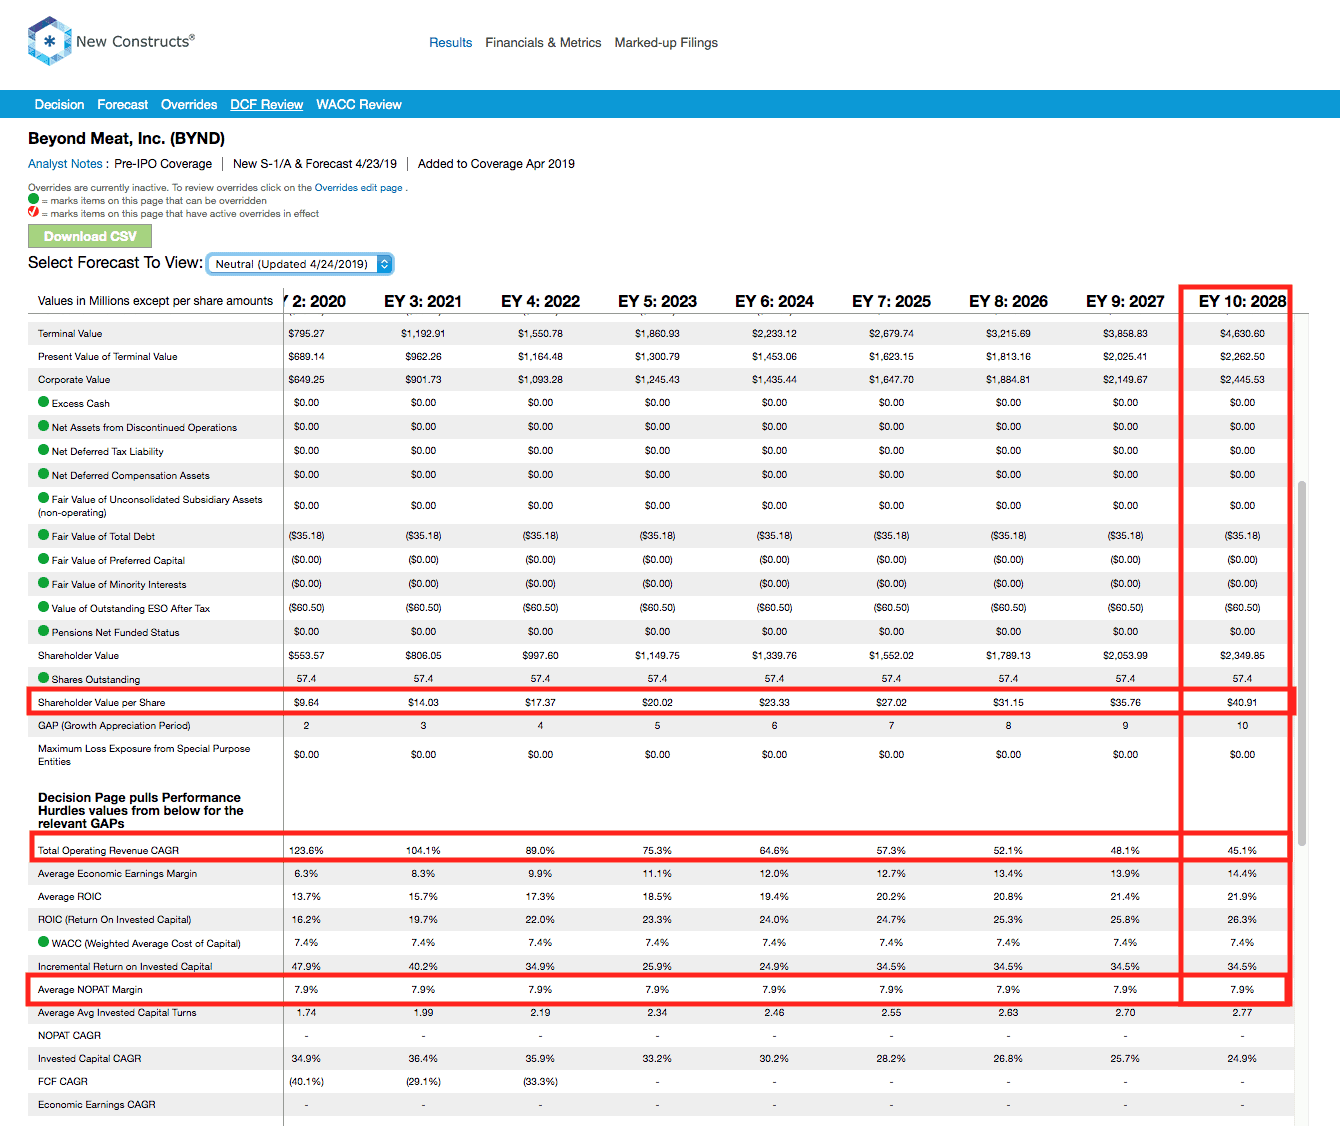
Task: Click the Invested Capital CAGR row label
Action: [x=89, y=1058]
